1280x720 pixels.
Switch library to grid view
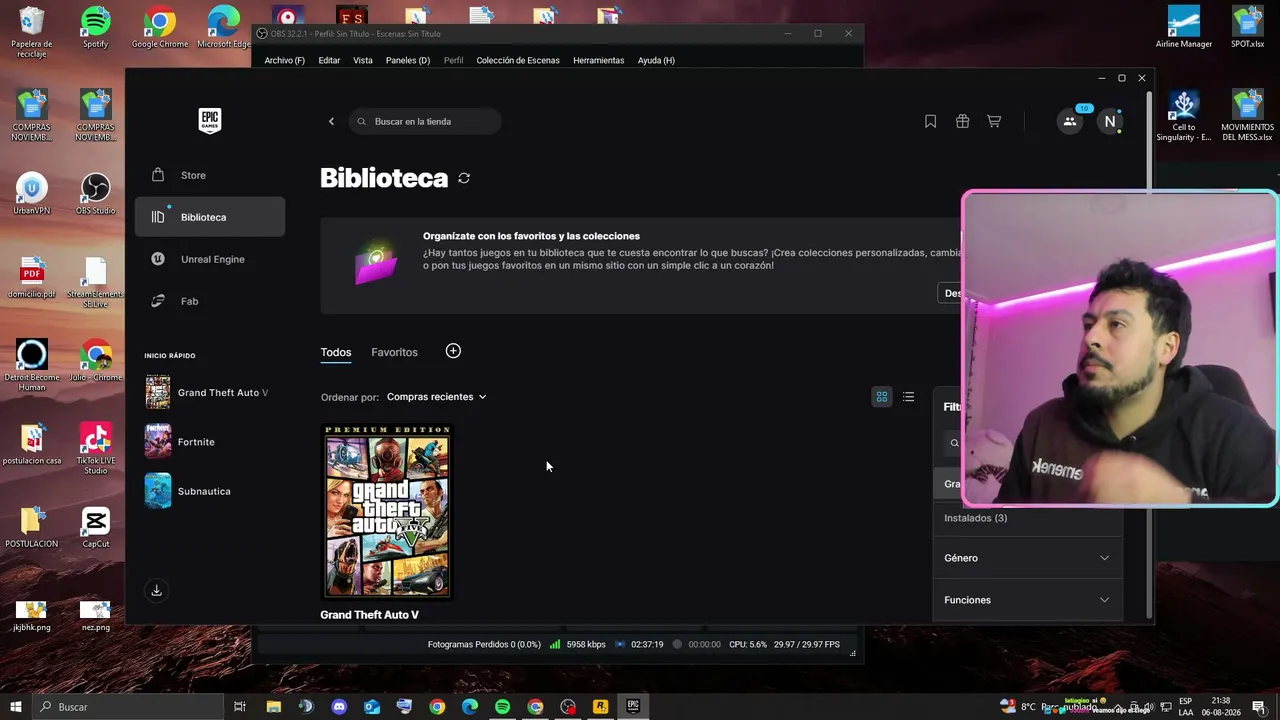coord(882,397)
